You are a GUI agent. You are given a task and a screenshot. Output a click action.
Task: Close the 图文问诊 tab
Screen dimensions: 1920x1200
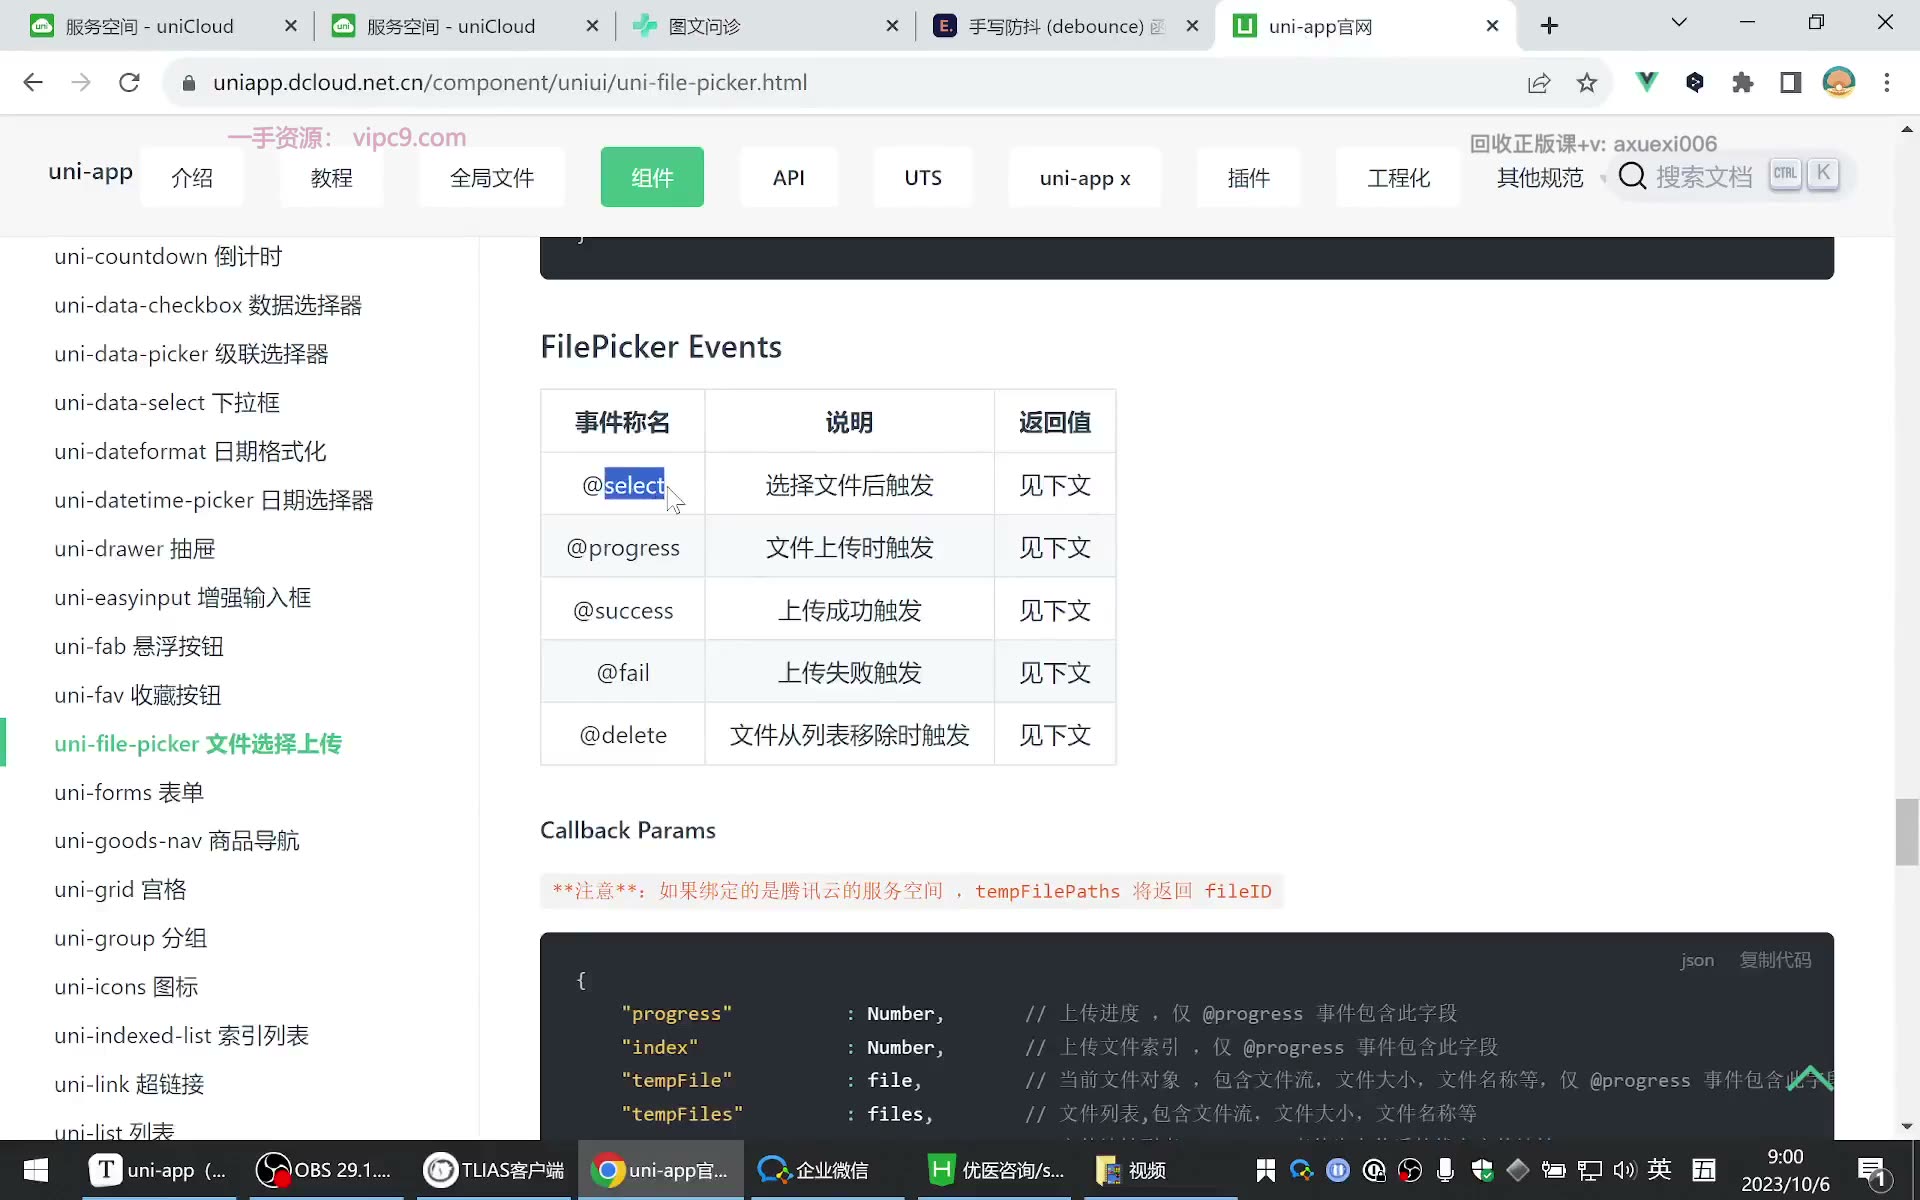coord(892,26)
